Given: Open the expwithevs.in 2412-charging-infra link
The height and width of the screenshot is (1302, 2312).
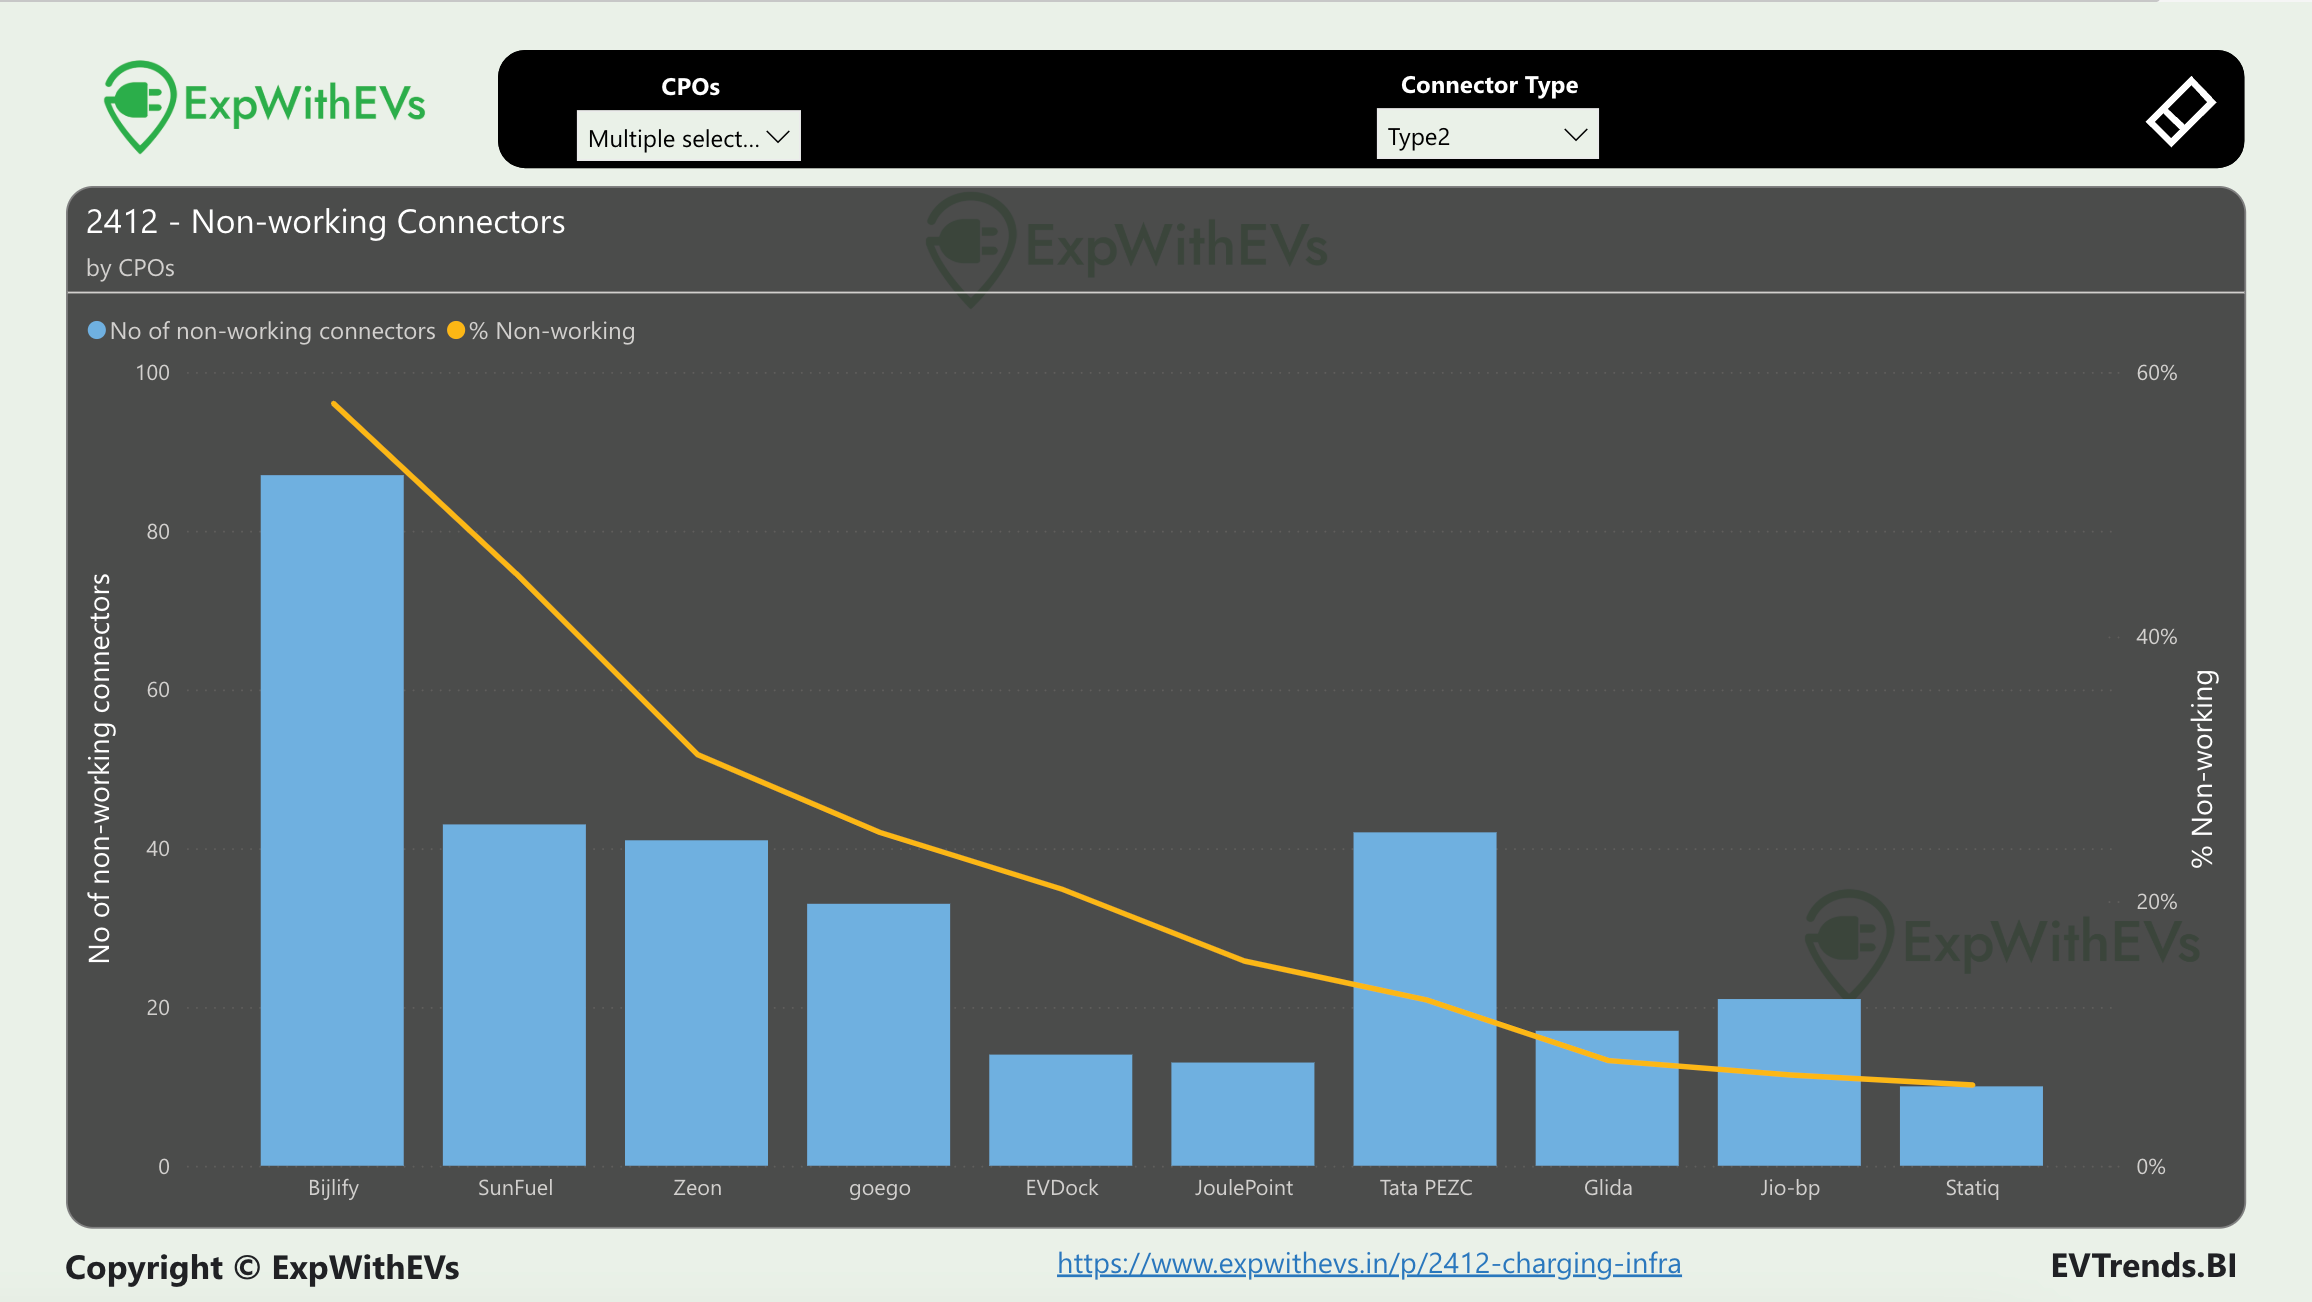Looking at the screenshot, I should tap(1369, 1264).
